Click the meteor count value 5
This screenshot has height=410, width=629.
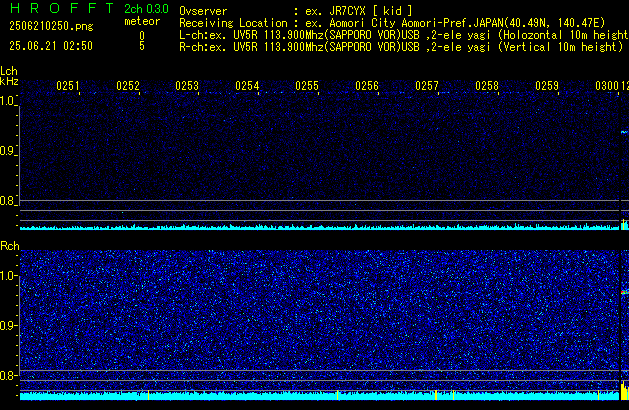[142, 46]
